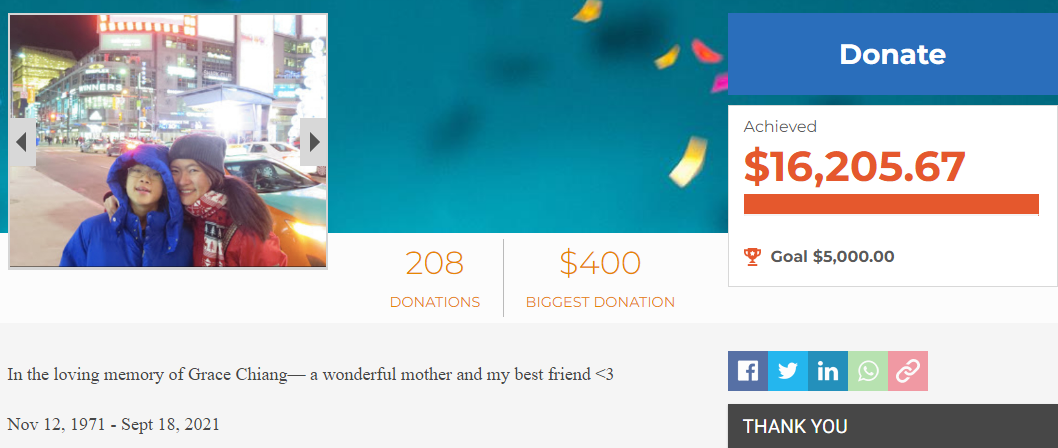Viewport: 1058px width, 448px height.
Task: Select the $16,205.67 achieved amount
Action: [x=854, y=167]
